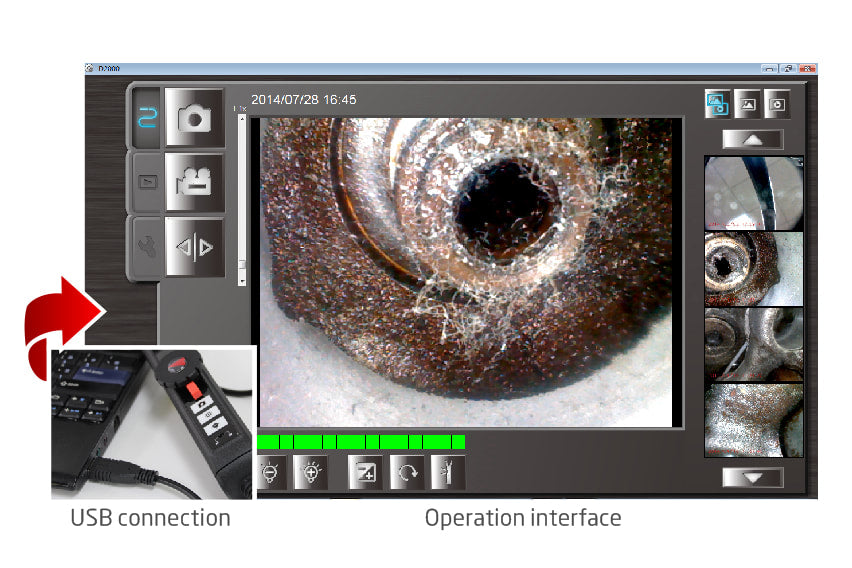The width and height of the screenshot is (852, 568).
Task: Click the mirror/flip image button
Action: point(194,246)
